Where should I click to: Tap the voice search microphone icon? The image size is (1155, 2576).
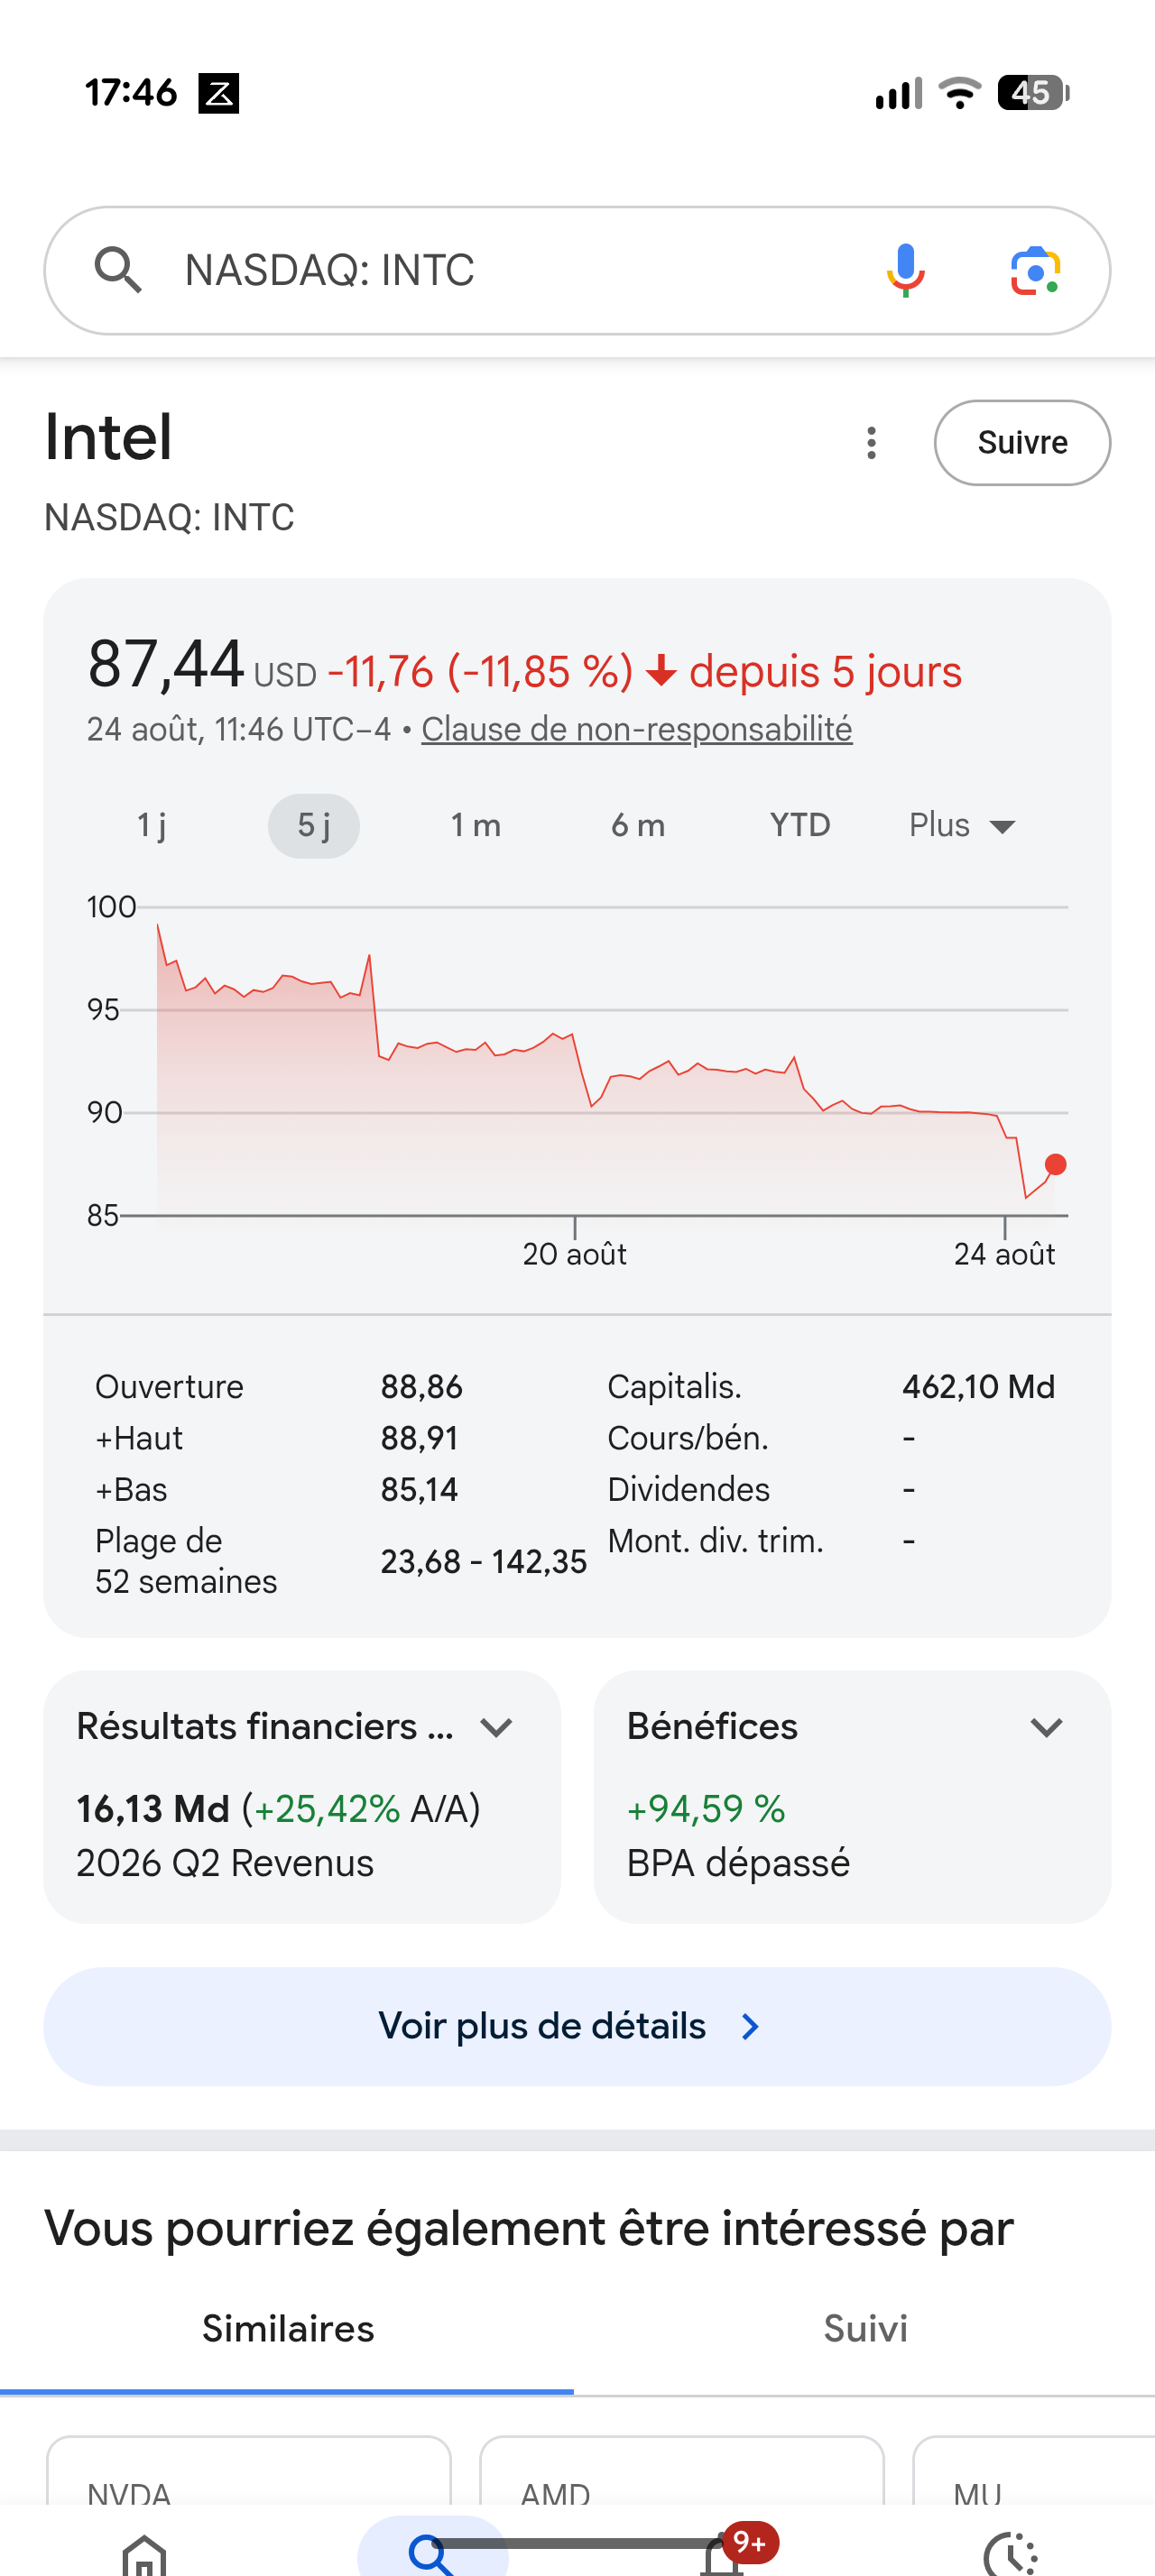coord(905,270)
